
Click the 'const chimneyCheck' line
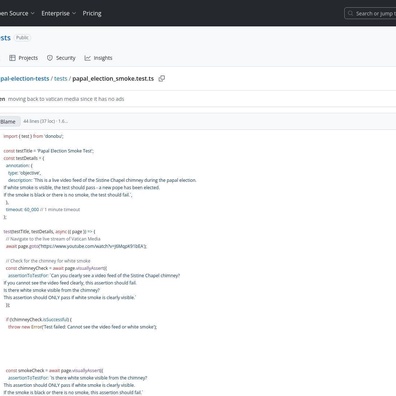pos(56,268)
